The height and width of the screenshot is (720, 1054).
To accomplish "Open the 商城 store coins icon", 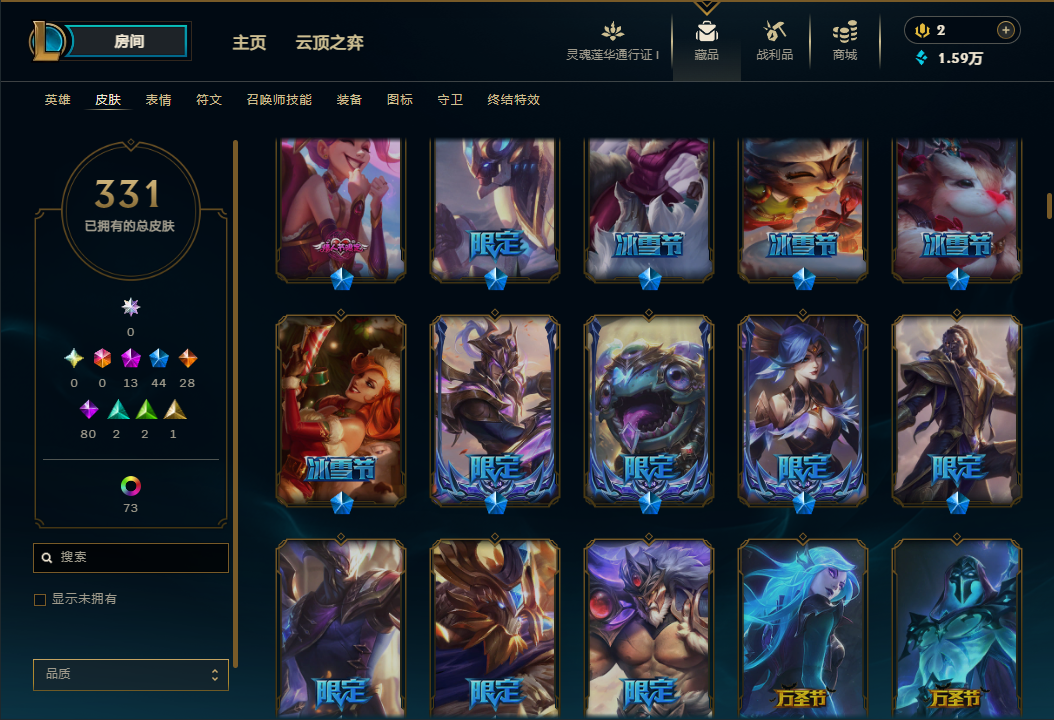I will 845,32.
